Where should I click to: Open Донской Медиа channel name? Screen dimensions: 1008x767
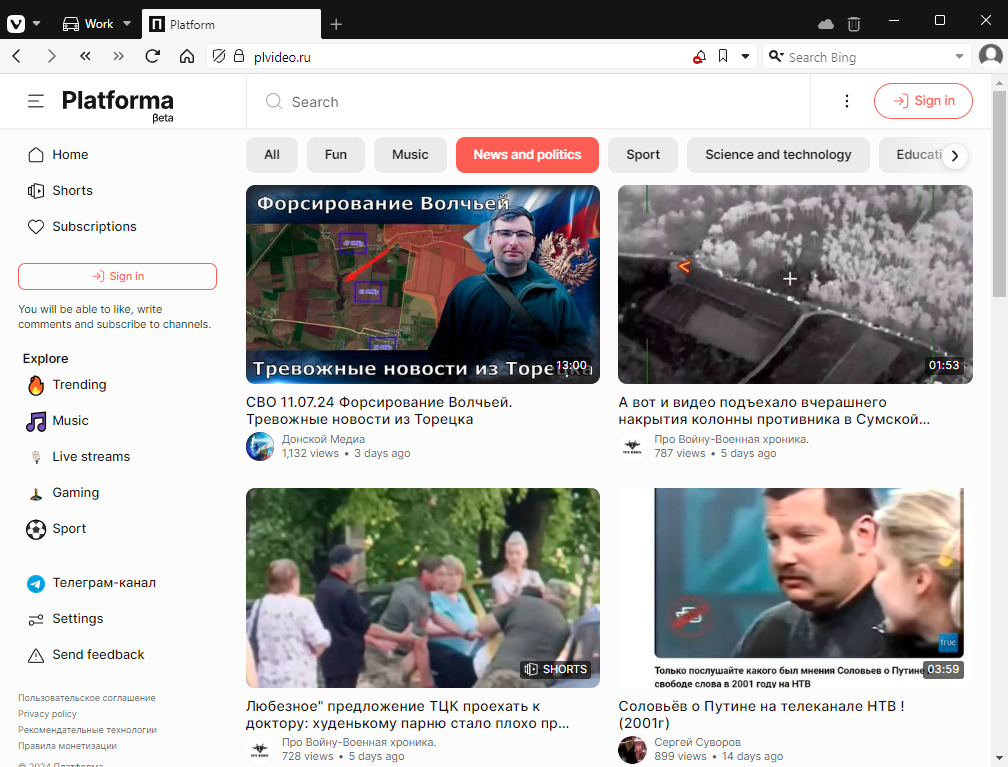(x=323, y=439)
